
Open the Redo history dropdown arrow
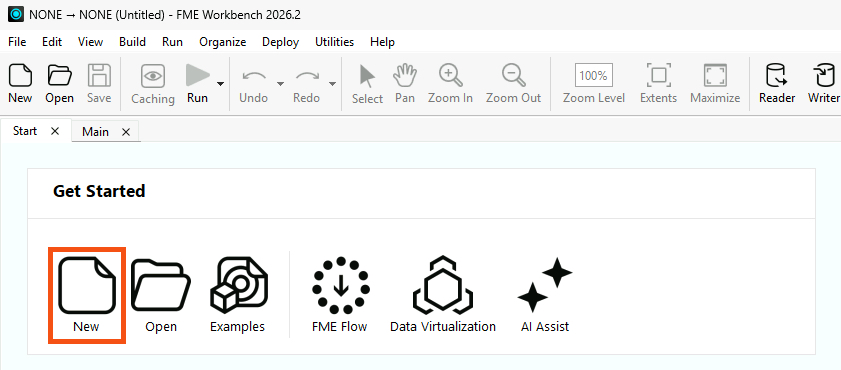(333, 84)
